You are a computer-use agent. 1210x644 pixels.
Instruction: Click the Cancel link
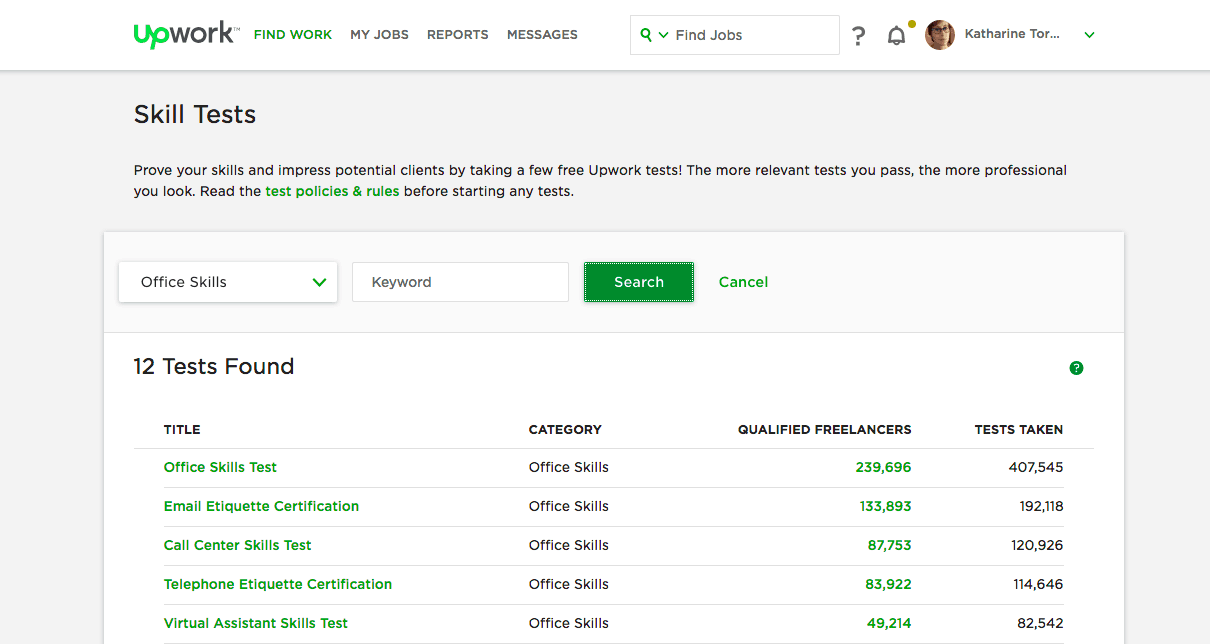pos(743,282)
